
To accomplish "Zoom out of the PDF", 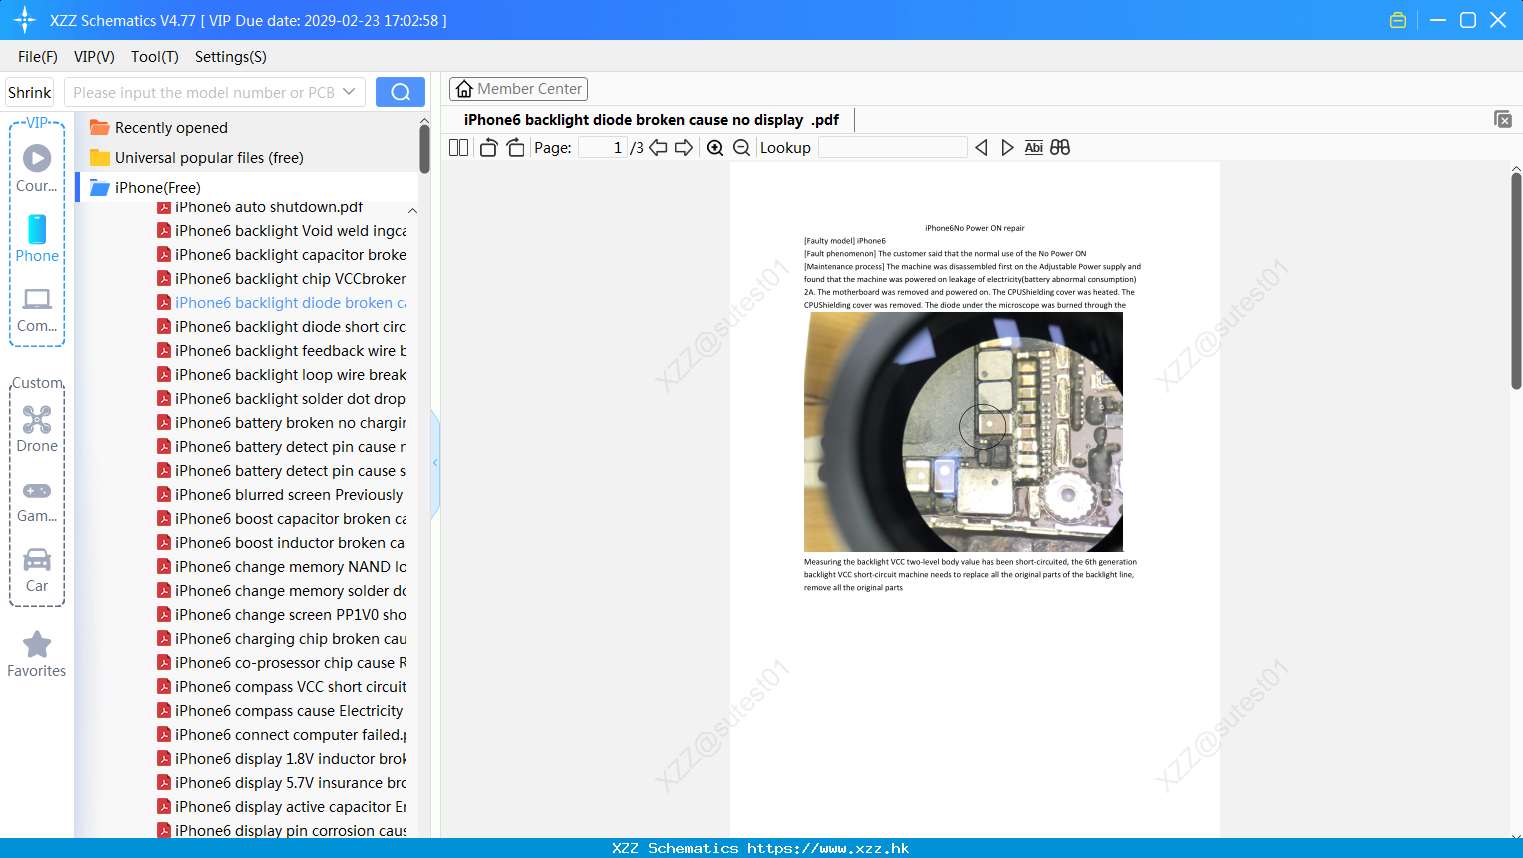I will [742, 147].
